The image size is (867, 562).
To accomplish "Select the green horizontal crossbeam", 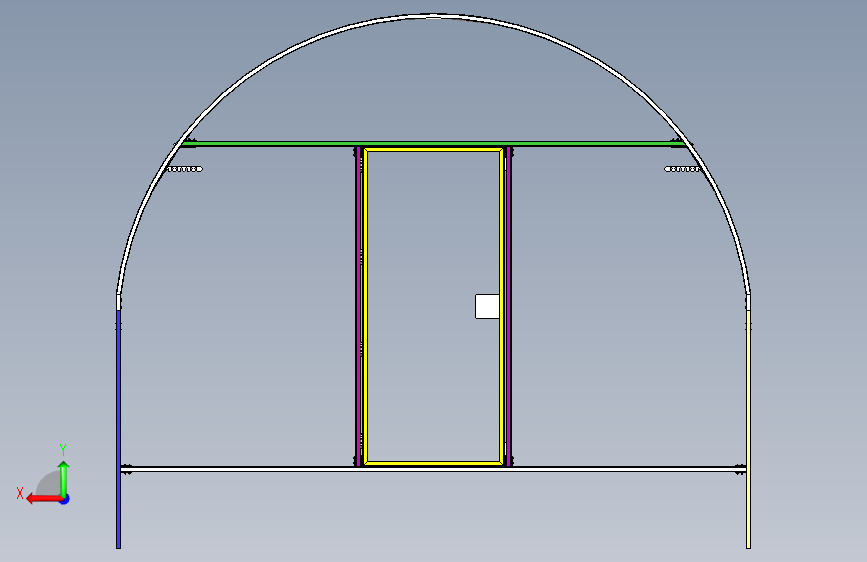I will coord(435,144).
